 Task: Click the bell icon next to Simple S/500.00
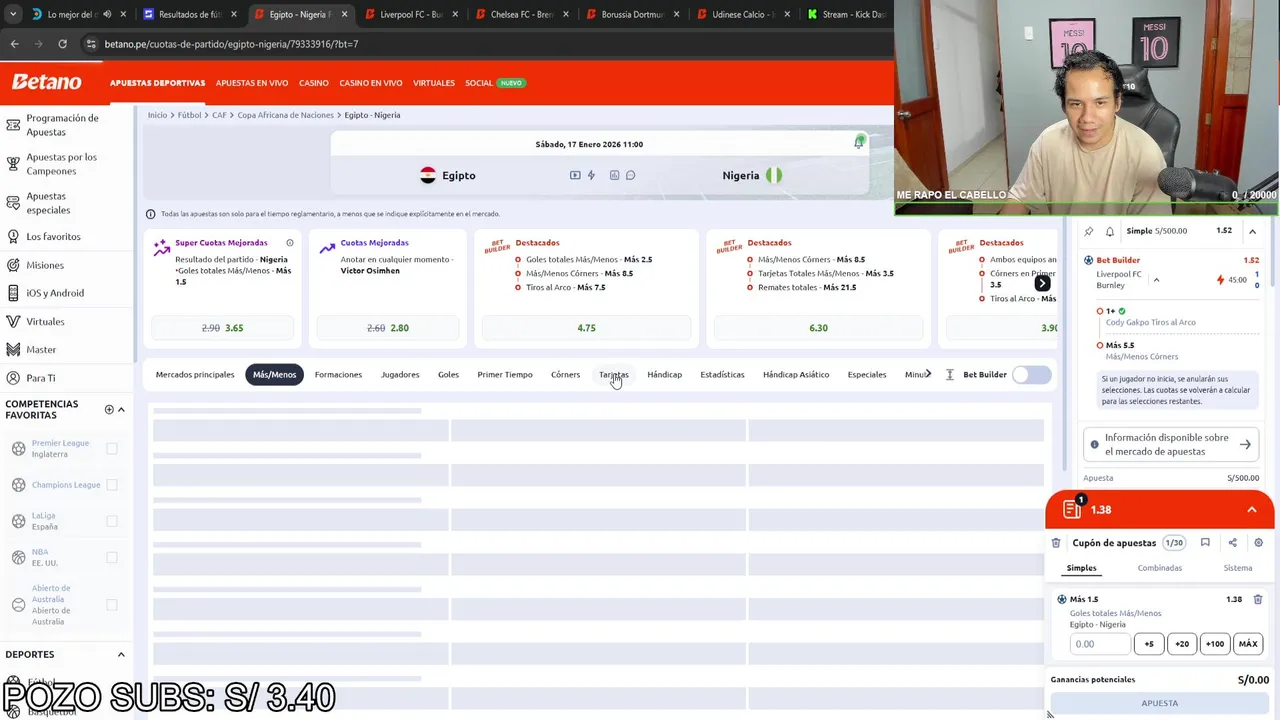pyautogui.click(x=1110, y=231)
